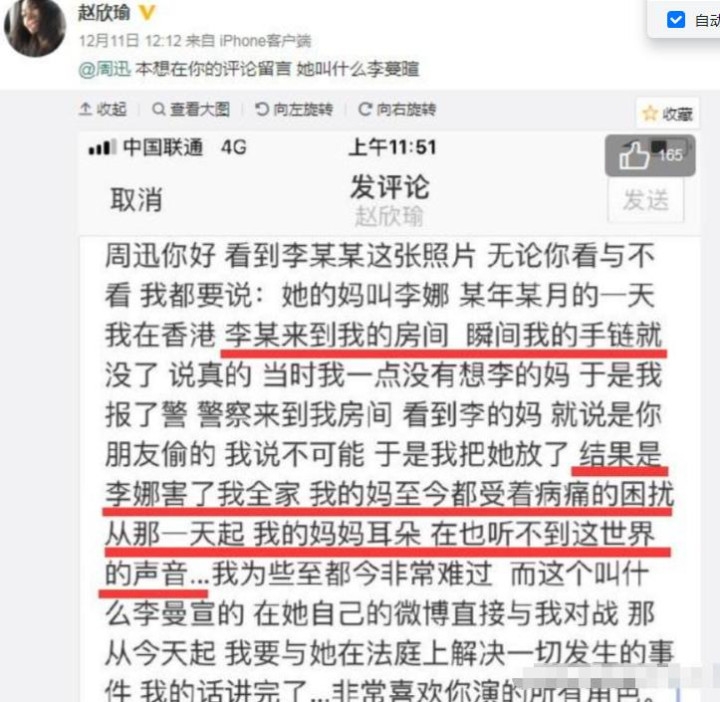This screenshot has width=720, height=702.
Task: Click the embedded phone screenshot image
Action: pyautogui.click(x=389, y=417)
